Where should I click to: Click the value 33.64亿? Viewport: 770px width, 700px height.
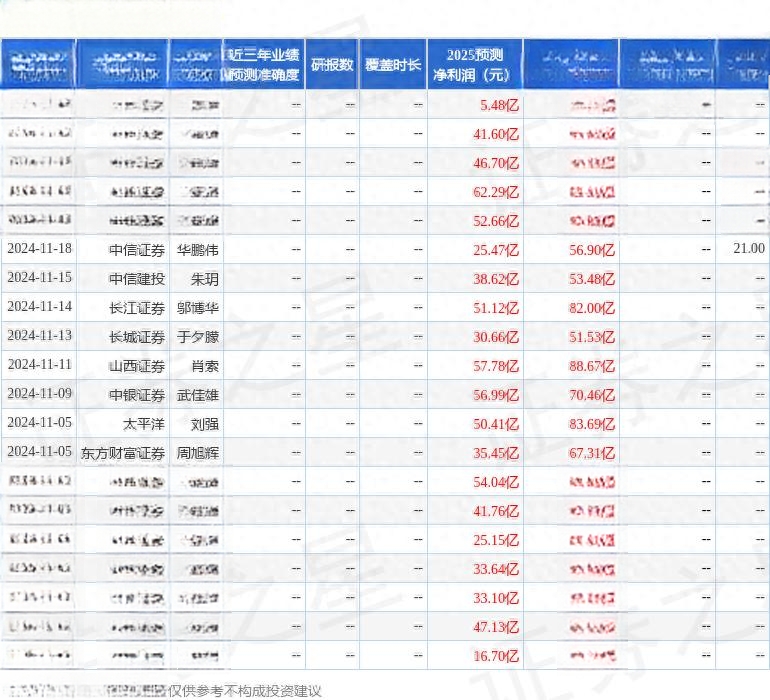[496, 569]
